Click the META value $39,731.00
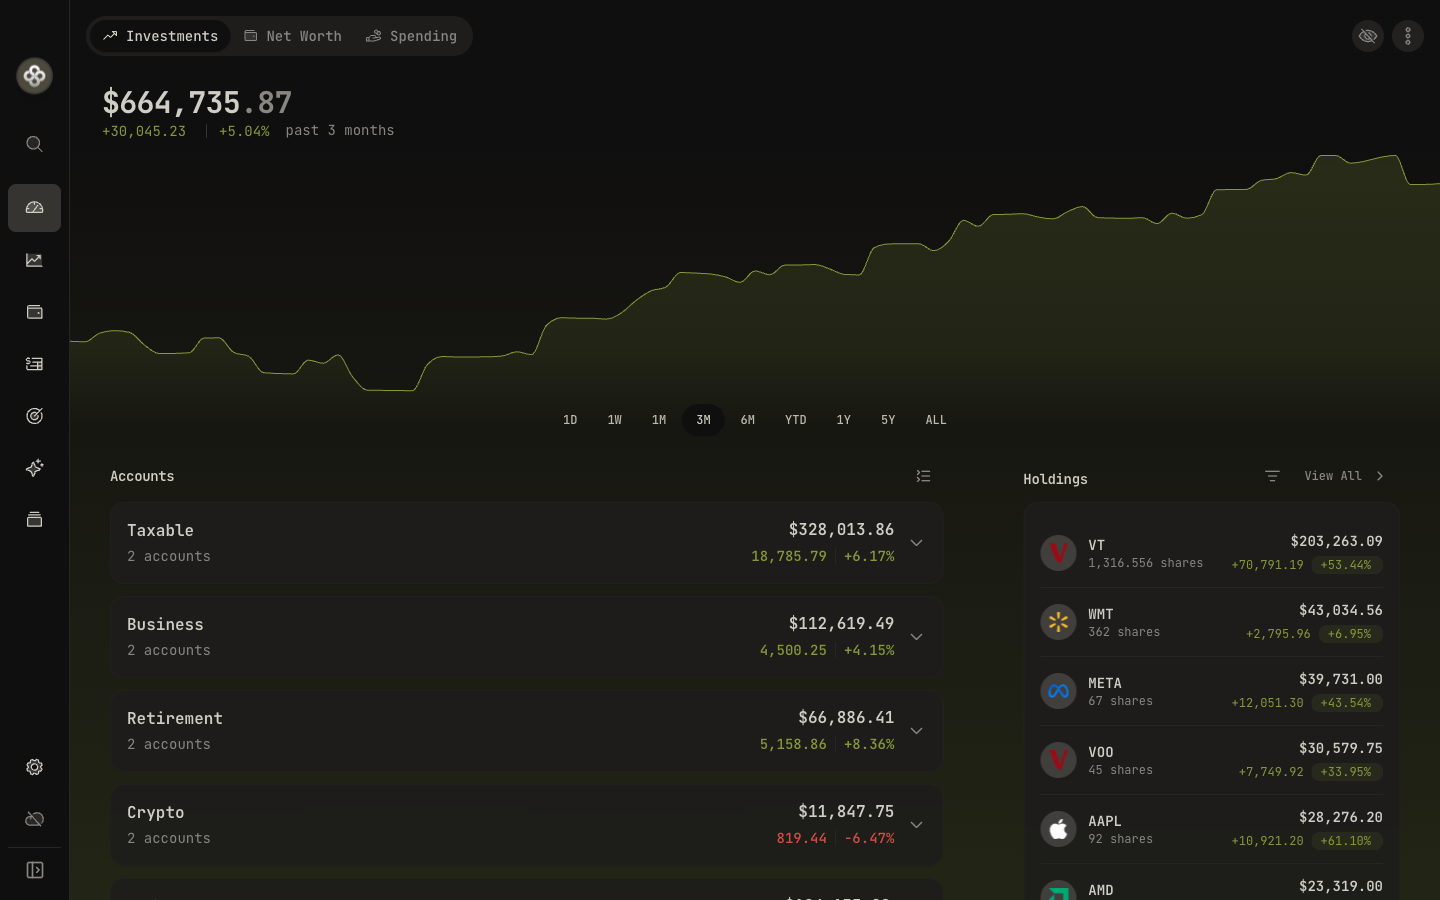 coord(1341,679)
